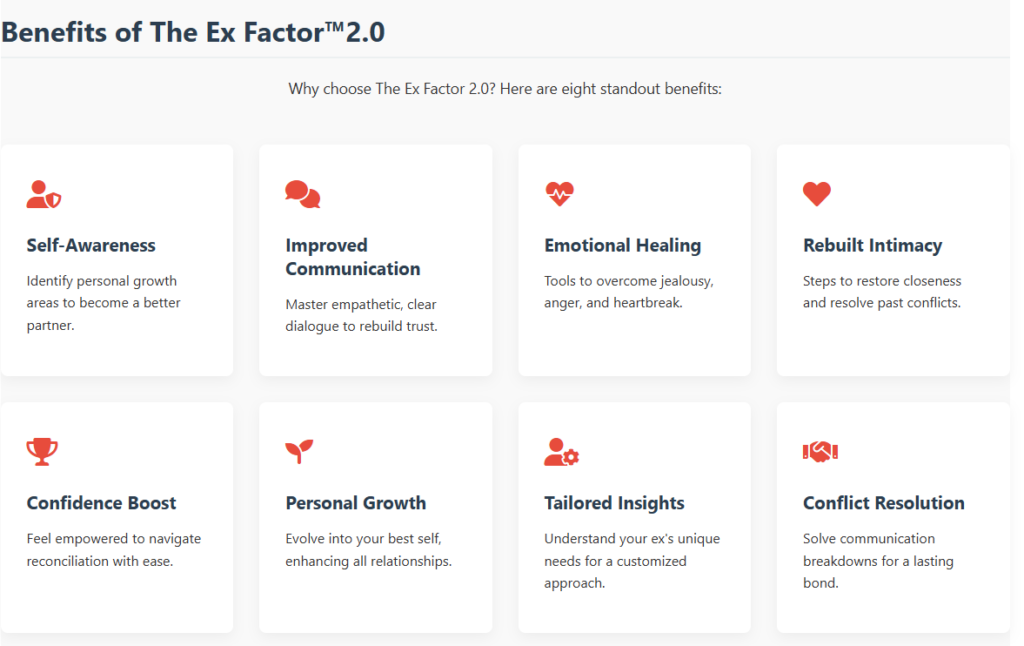Click the trophy Confidence Boost icon

[42, 452]
